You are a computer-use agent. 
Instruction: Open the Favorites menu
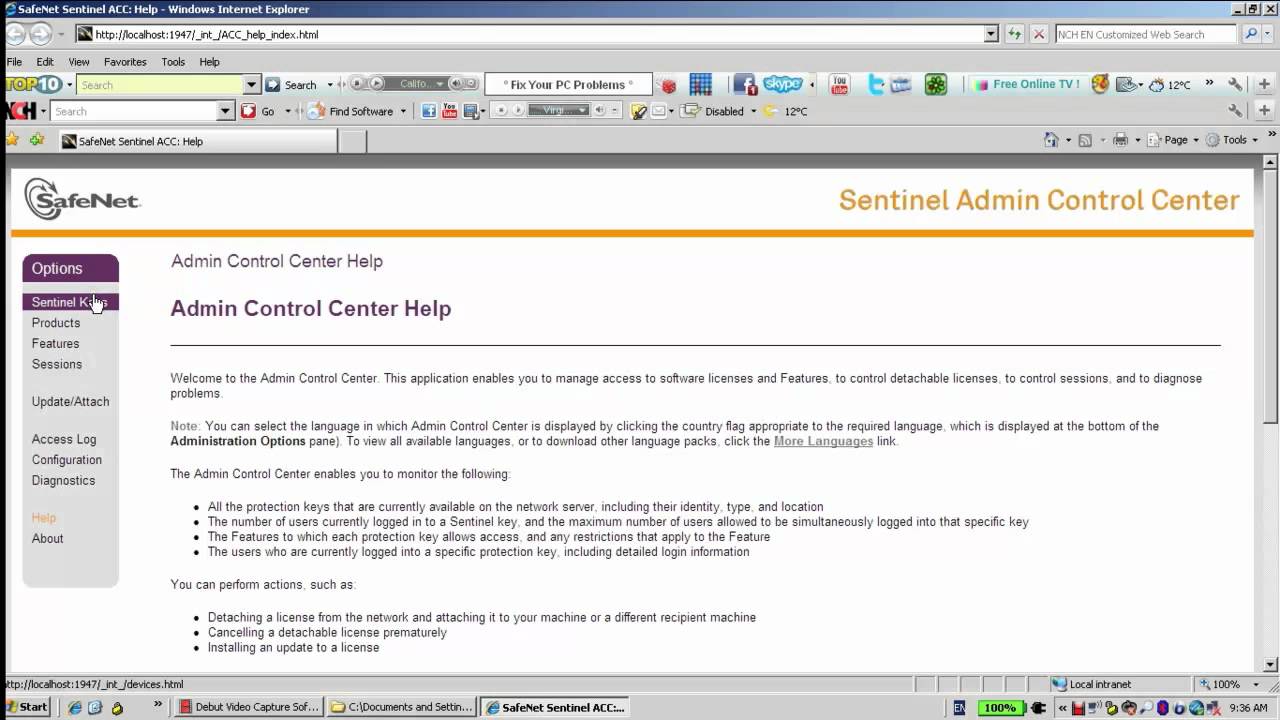point(125,62)
